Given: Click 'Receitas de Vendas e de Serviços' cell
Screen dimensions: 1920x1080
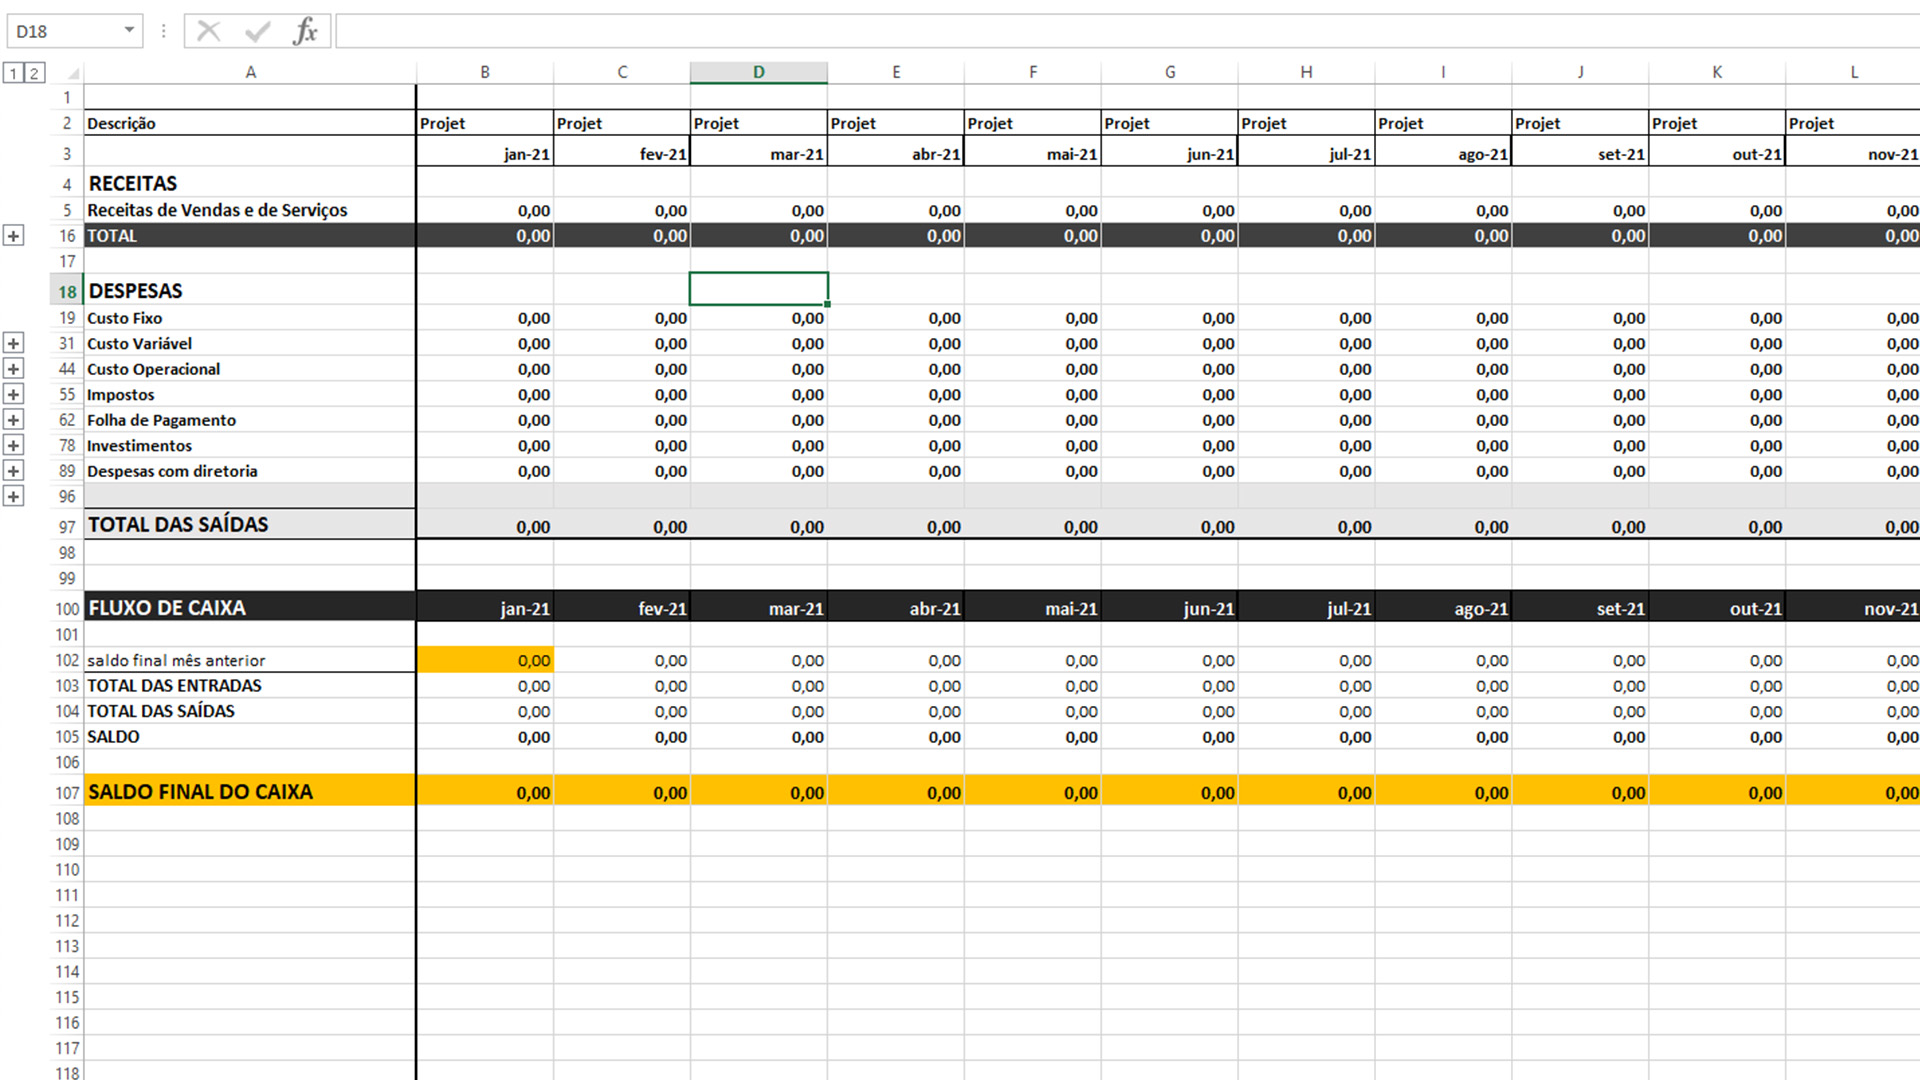Looking at the screenshot, I should click(x=250, y=210).
